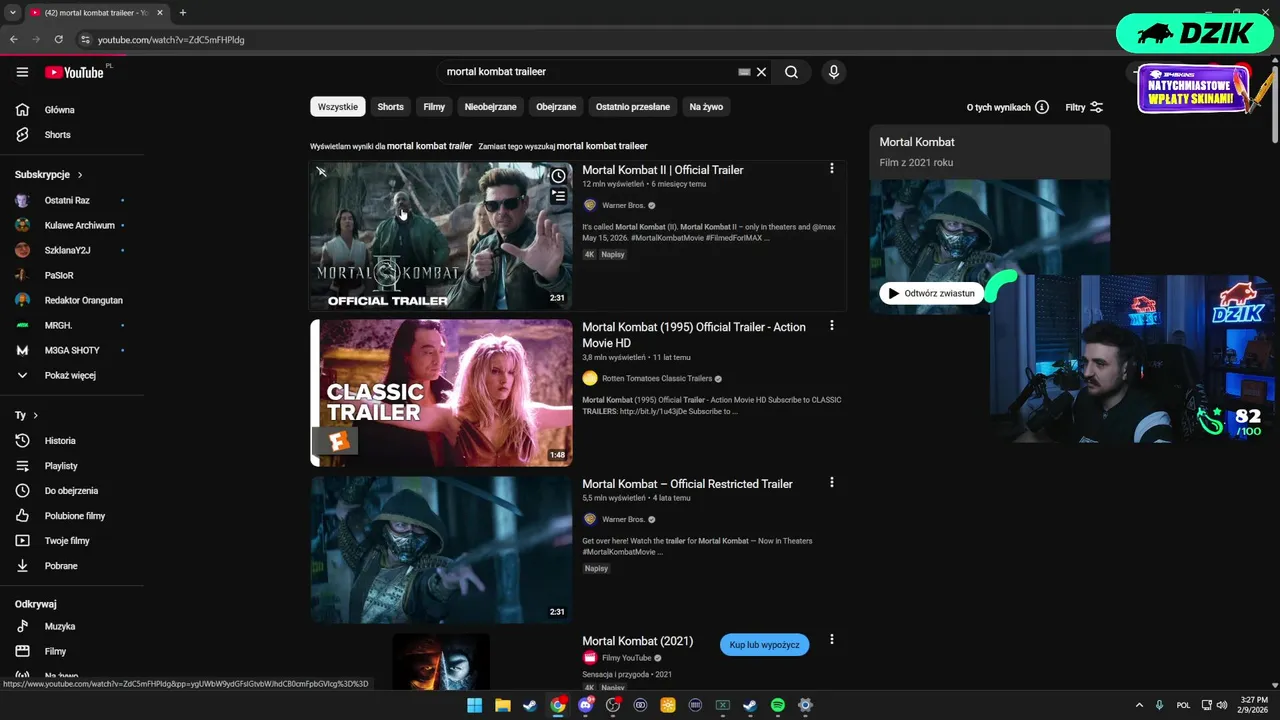The width and height of the screenshot is (1280, 720).
Task: Open the YouTube hamburger guide menu
Action: (22, 72)
